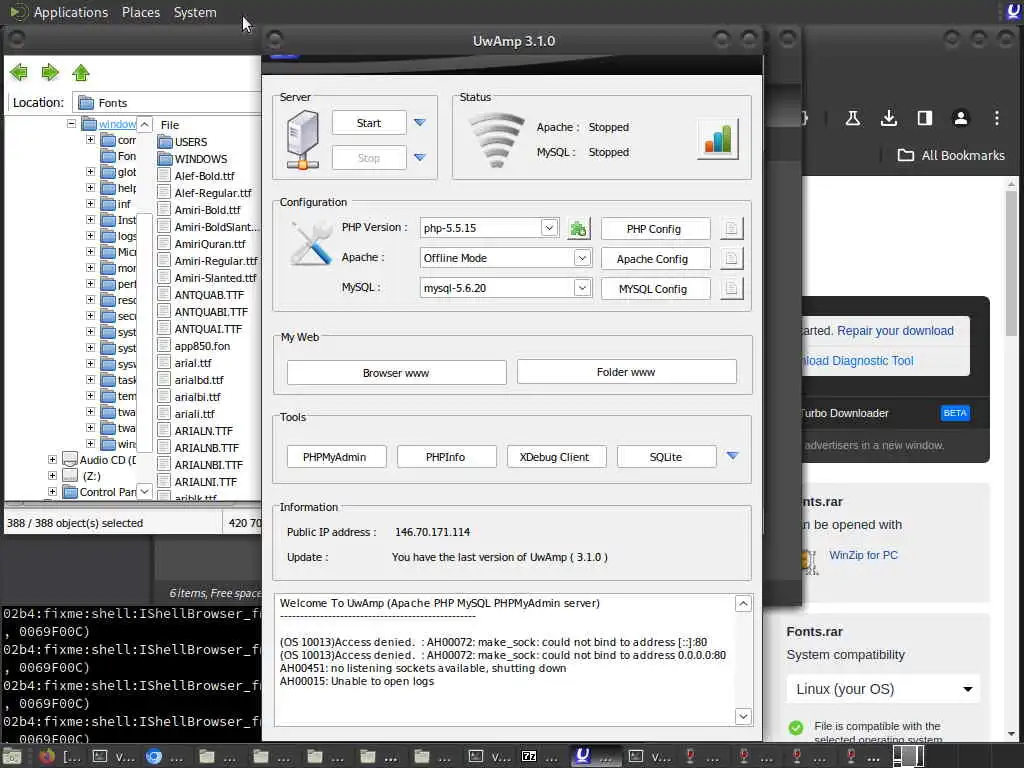
Task: Open the Applications menu
Action: click(x=71, y=12)
